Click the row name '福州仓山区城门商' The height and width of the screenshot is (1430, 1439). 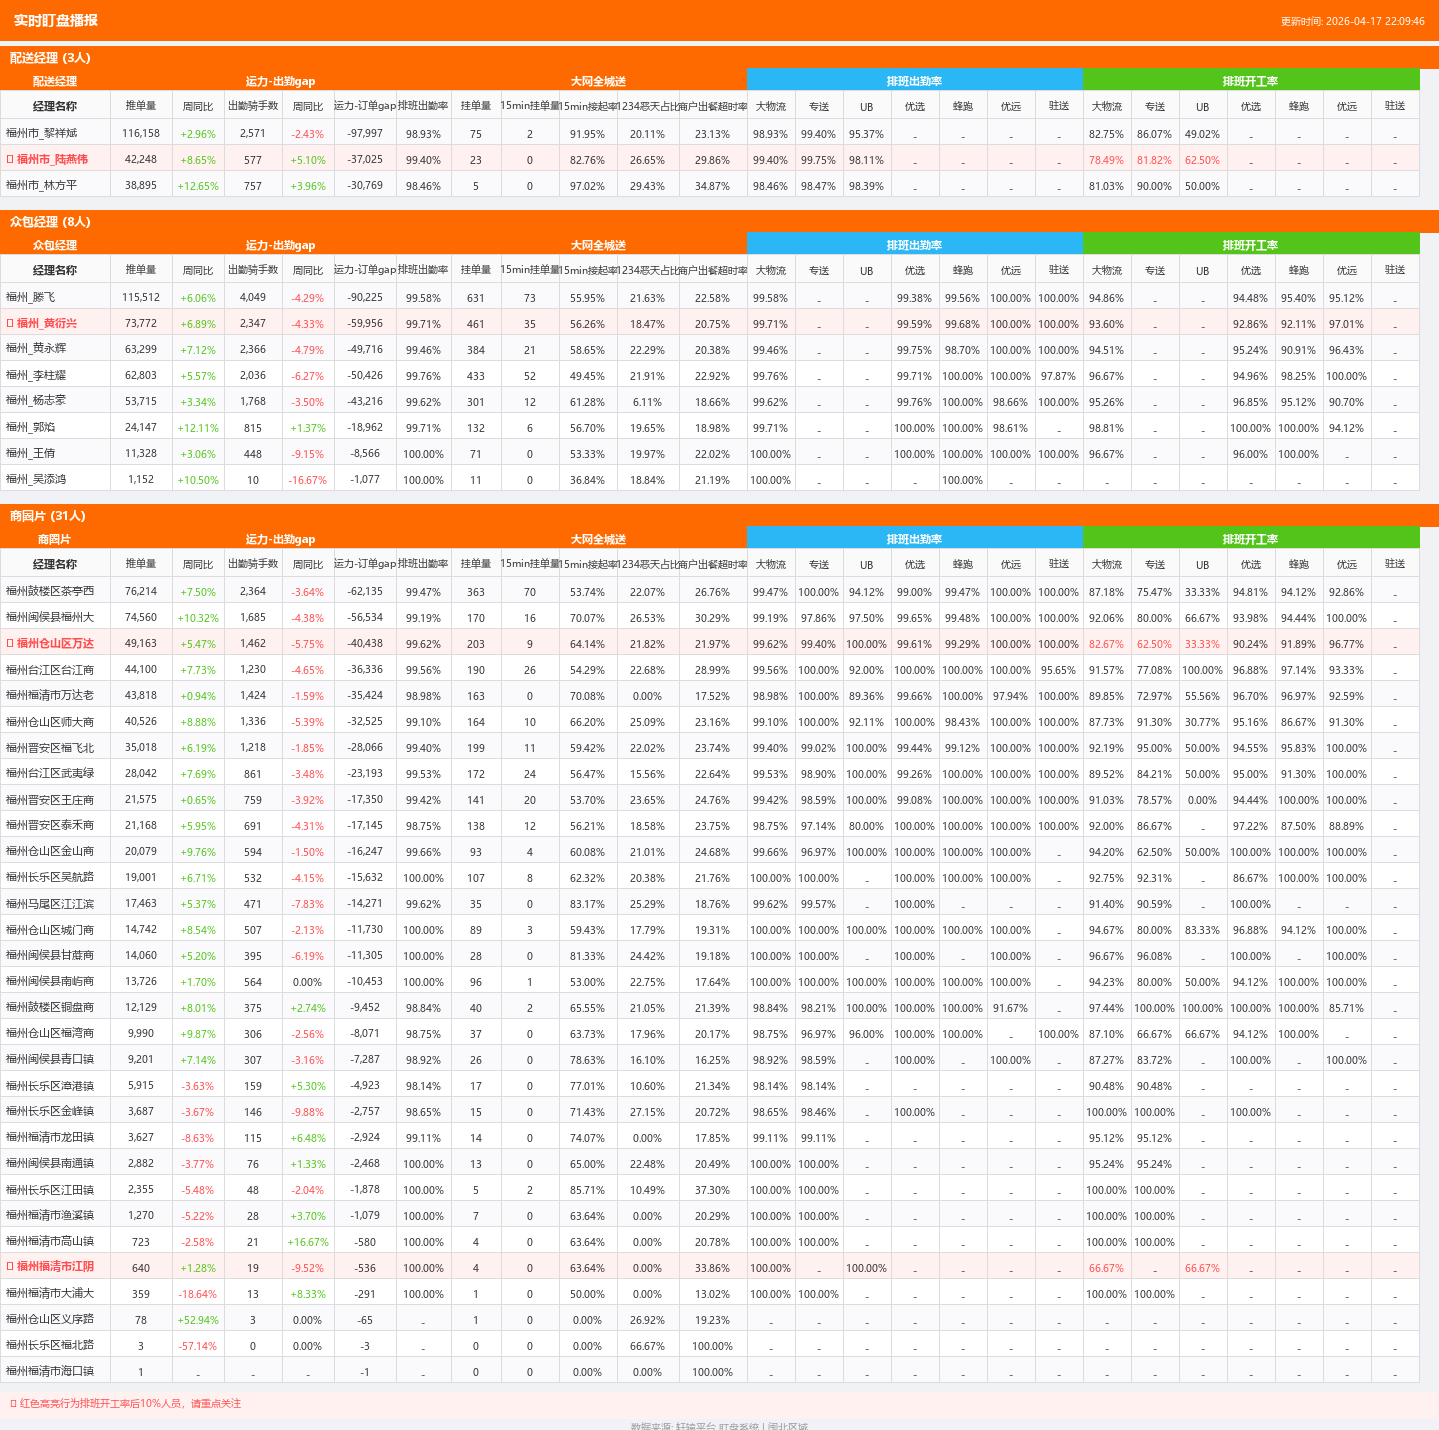pos(50,929)
